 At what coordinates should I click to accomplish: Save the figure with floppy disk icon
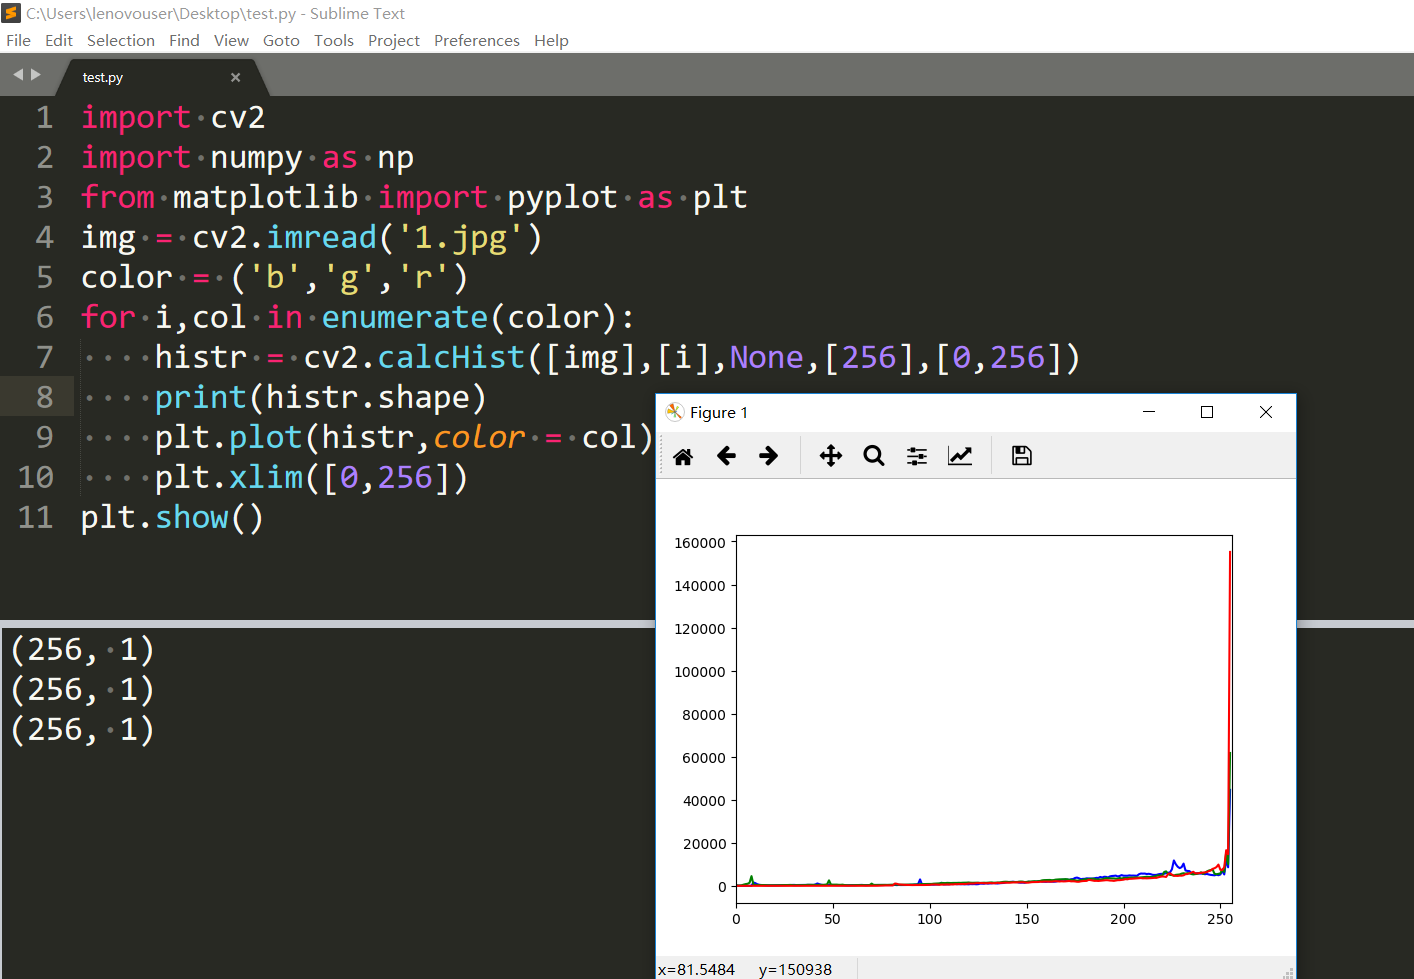(1021, 456)
